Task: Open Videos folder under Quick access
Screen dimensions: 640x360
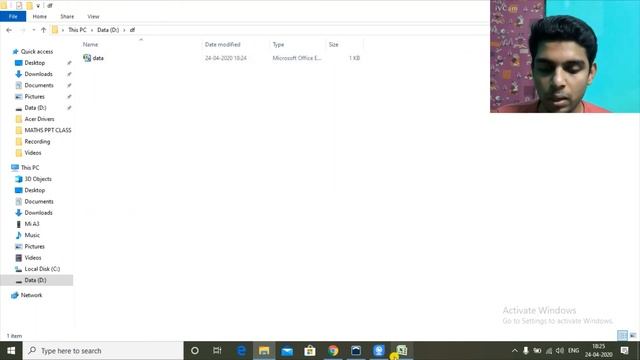Action: point(33,153)
